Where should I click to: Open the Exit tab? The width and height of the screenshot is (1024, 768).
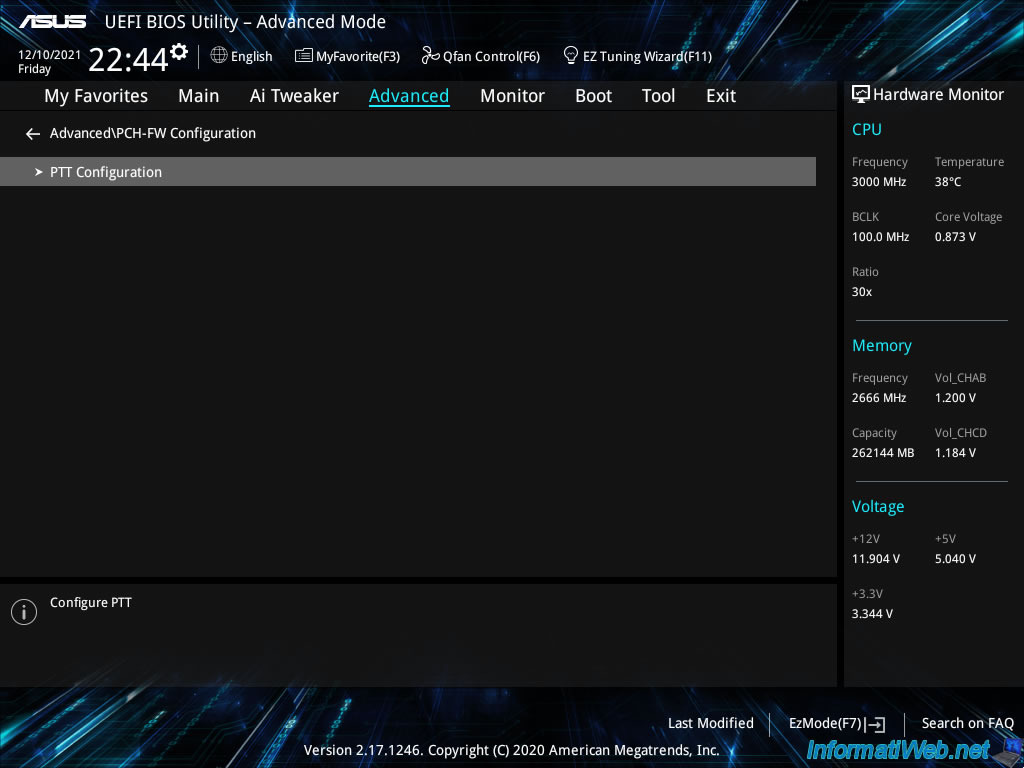click(x=721, y=96)
